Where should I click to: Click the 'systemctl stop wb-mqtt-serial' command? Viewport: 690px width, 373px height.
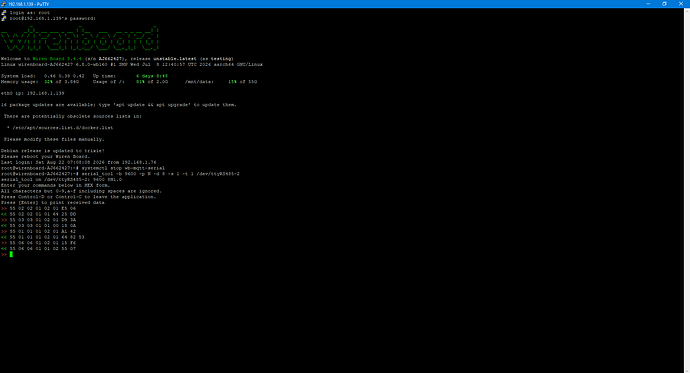pos(123,168)
